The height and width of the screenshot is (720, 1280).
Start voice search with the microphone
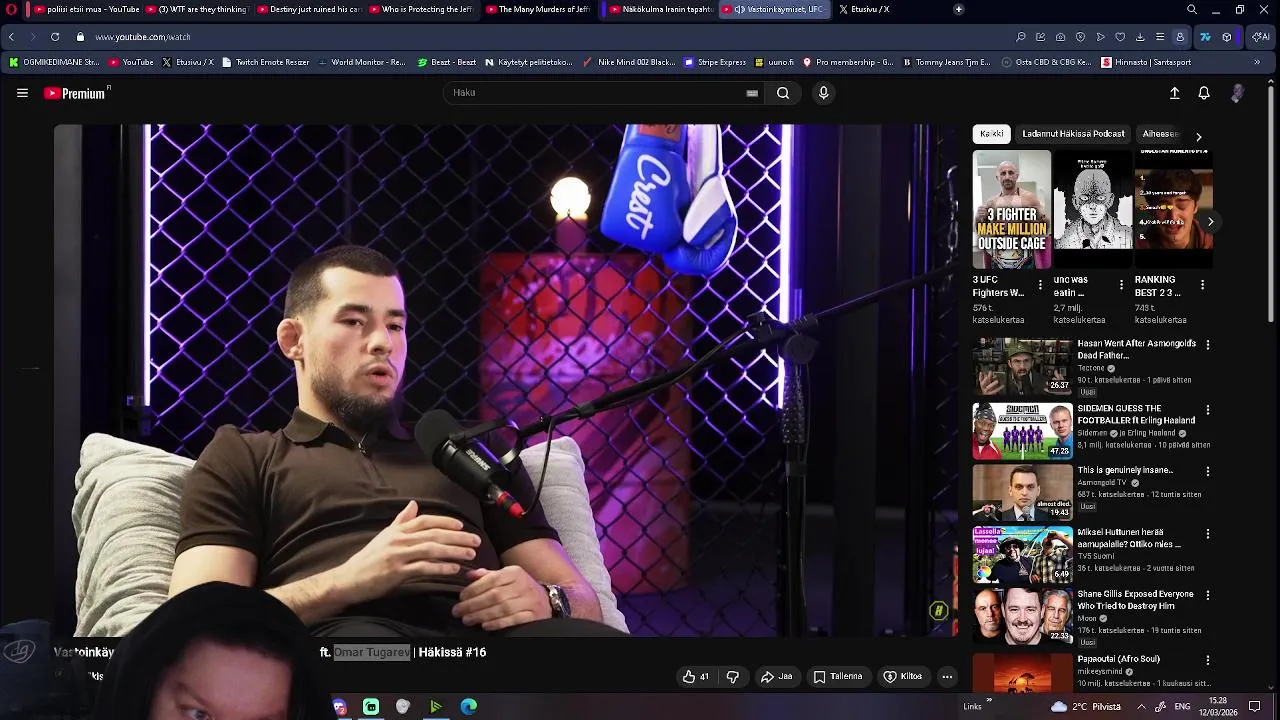[823, 93]
